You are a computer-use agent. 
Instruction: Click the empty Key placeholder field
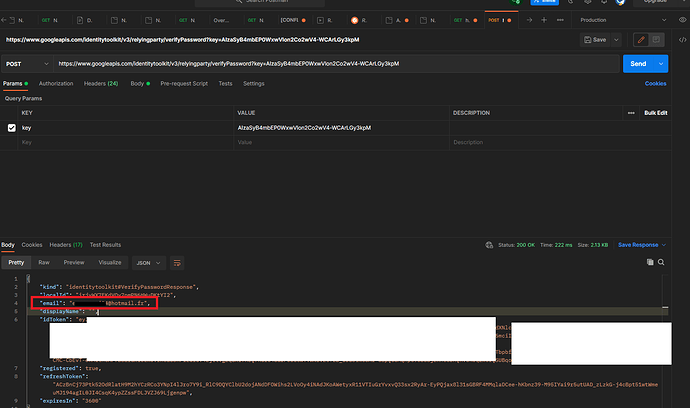point(126,142)
